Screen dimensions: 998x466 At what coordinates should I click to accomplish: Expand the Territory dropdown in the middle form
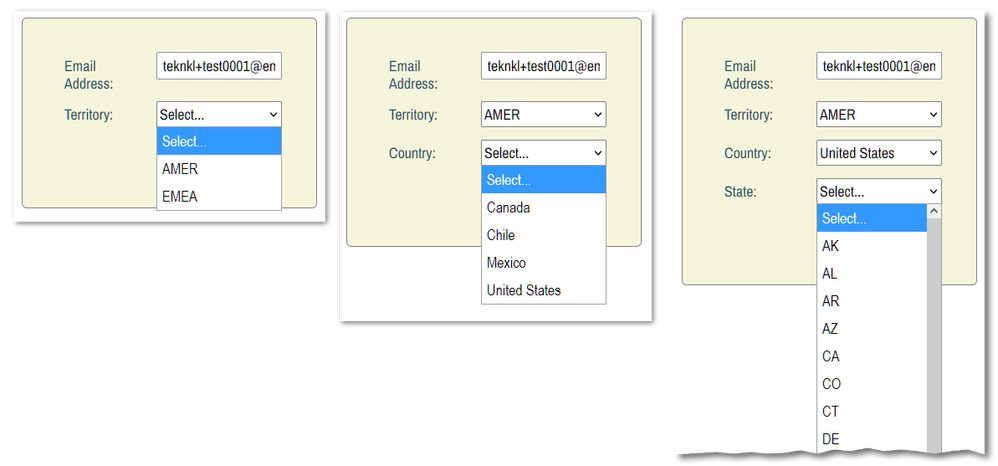click(544, 115)
